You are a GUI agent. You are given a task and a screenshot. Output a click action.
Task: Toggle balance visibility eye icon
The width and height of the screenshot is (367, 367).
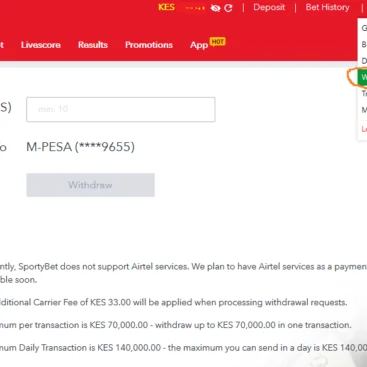[215, 8]
